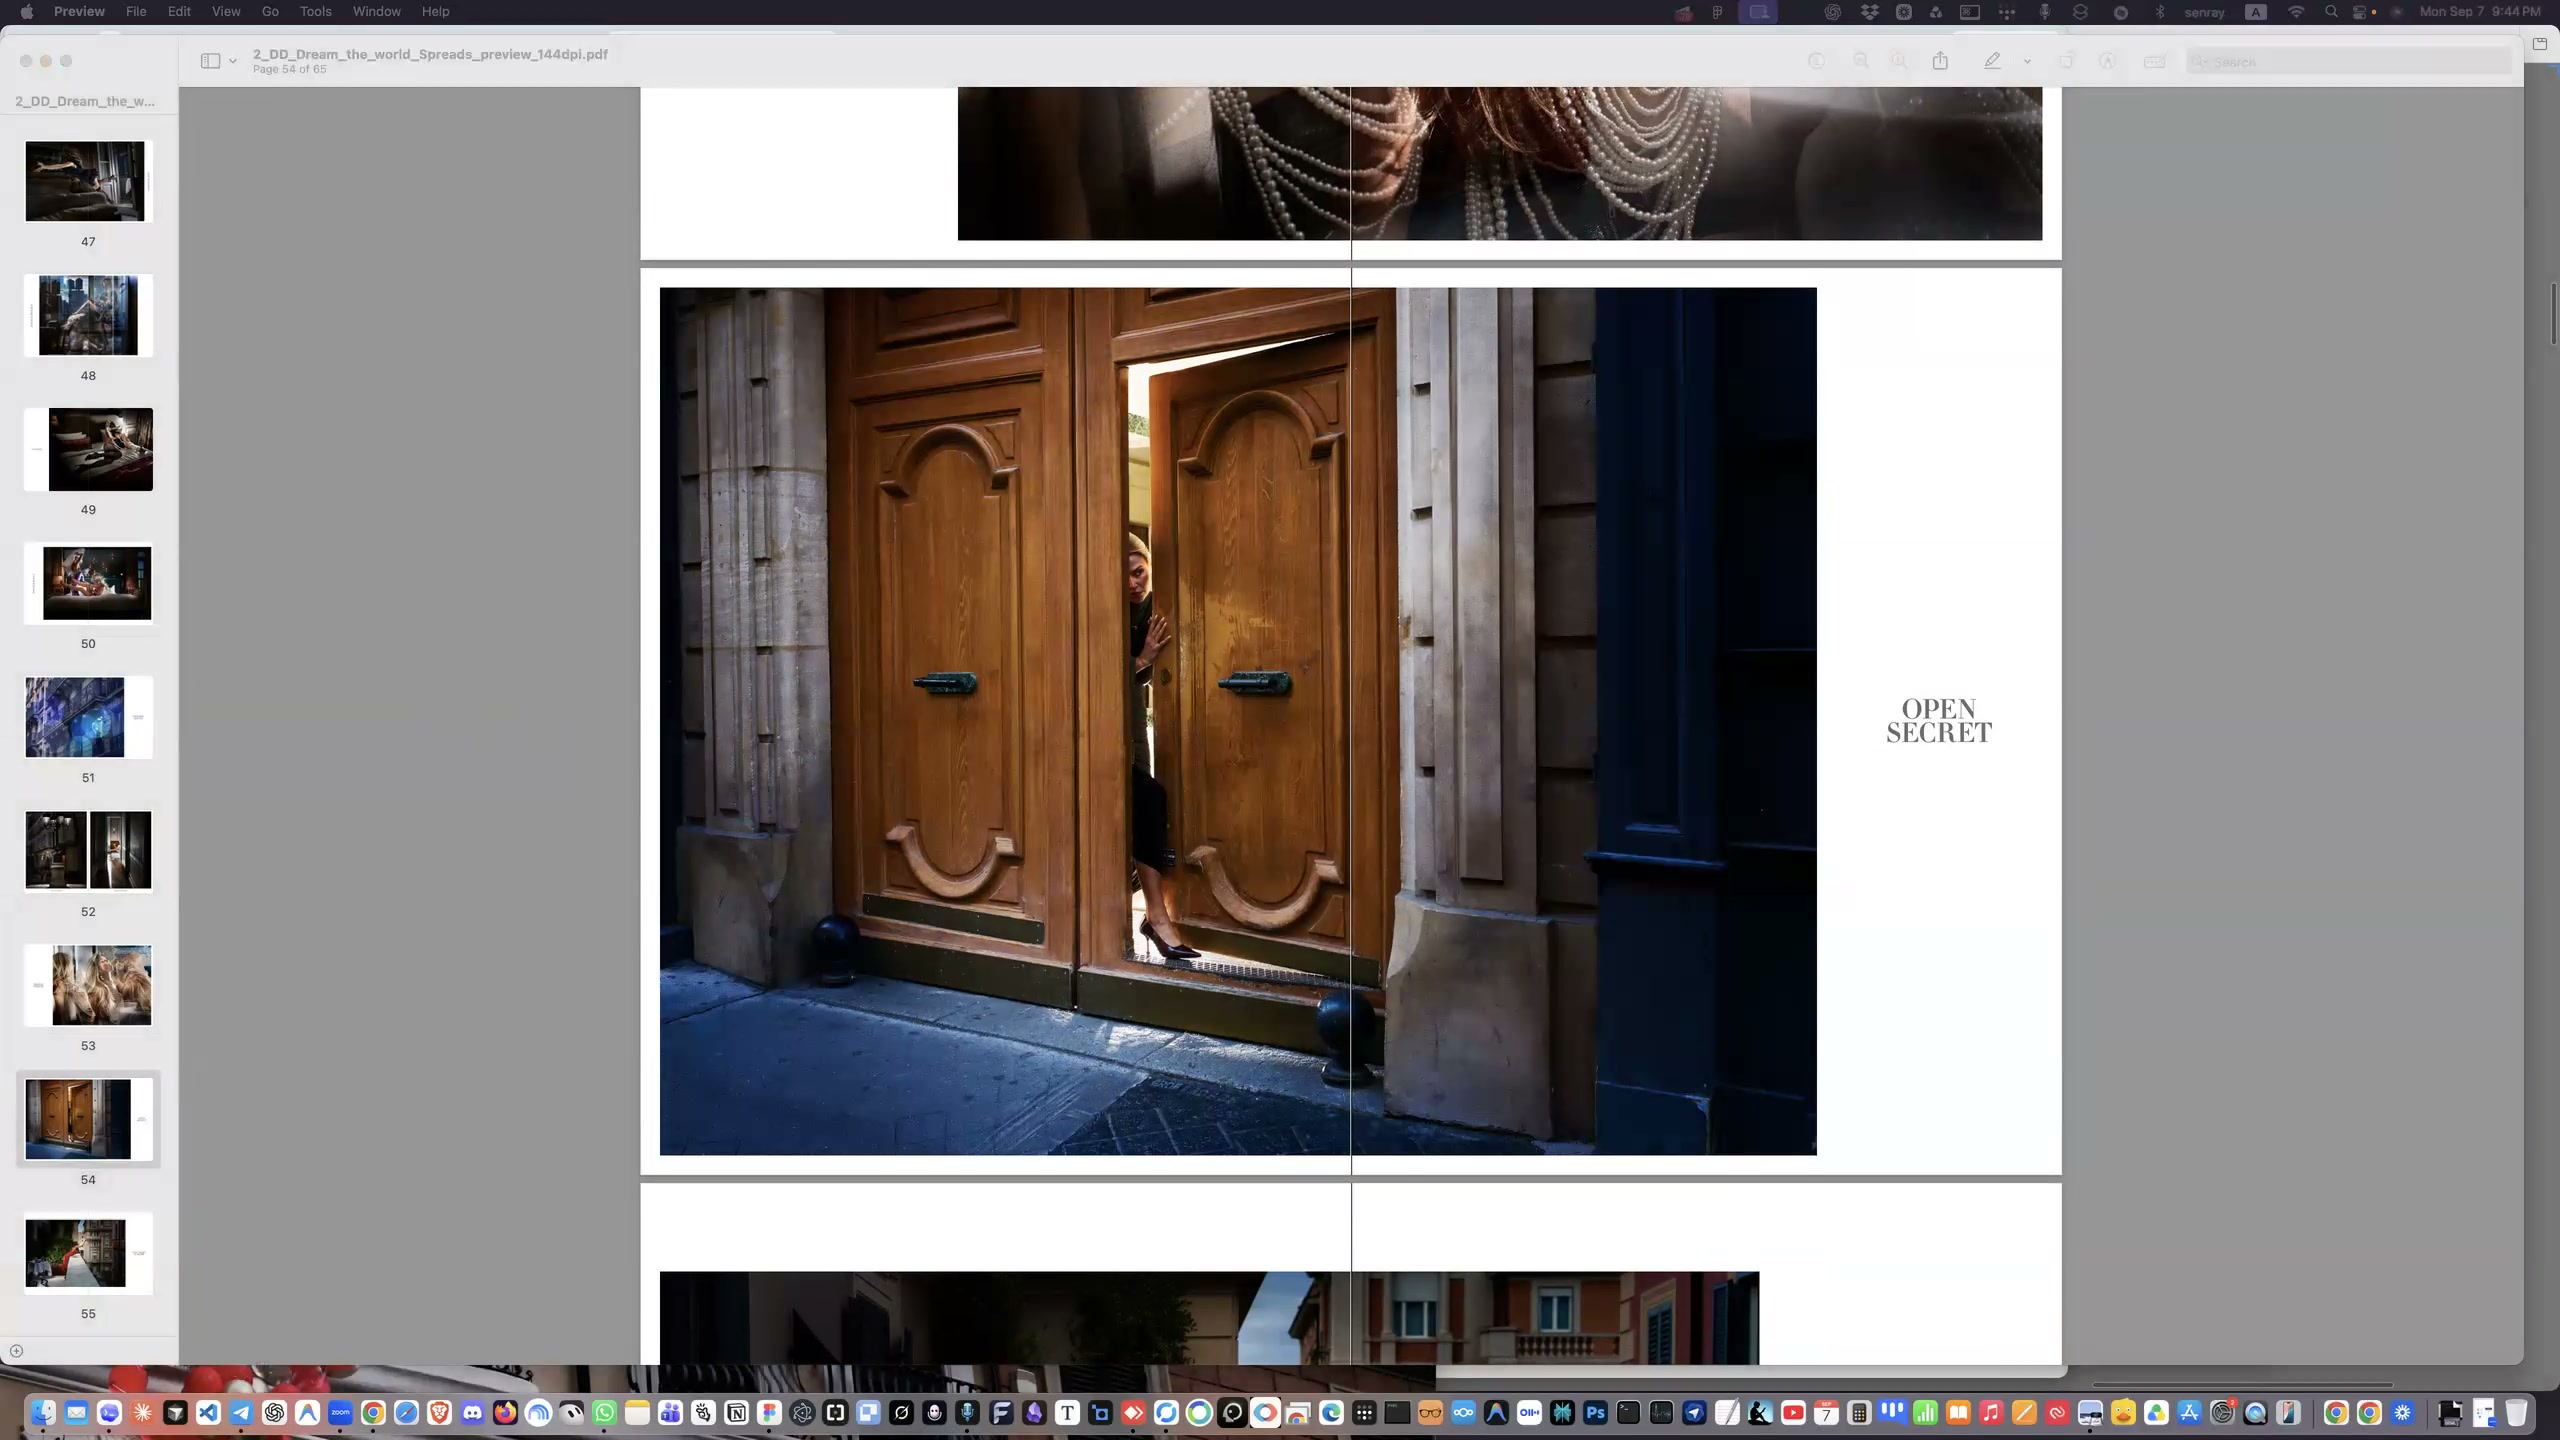
Task: Open Finder from the Dock
Action: pos(43,1412)
